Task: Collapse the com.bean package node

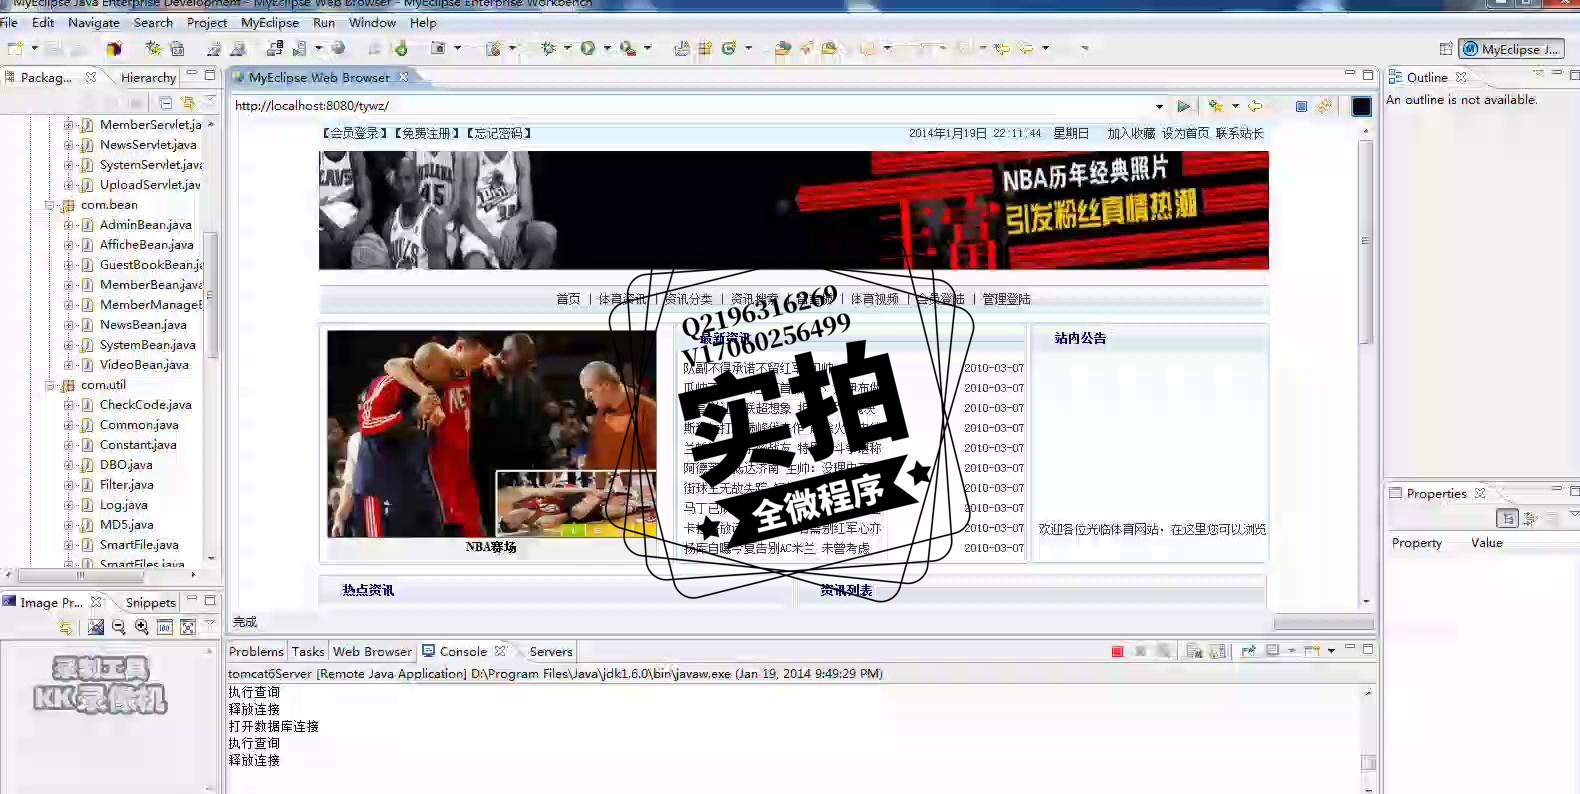Action: point(49,205)
